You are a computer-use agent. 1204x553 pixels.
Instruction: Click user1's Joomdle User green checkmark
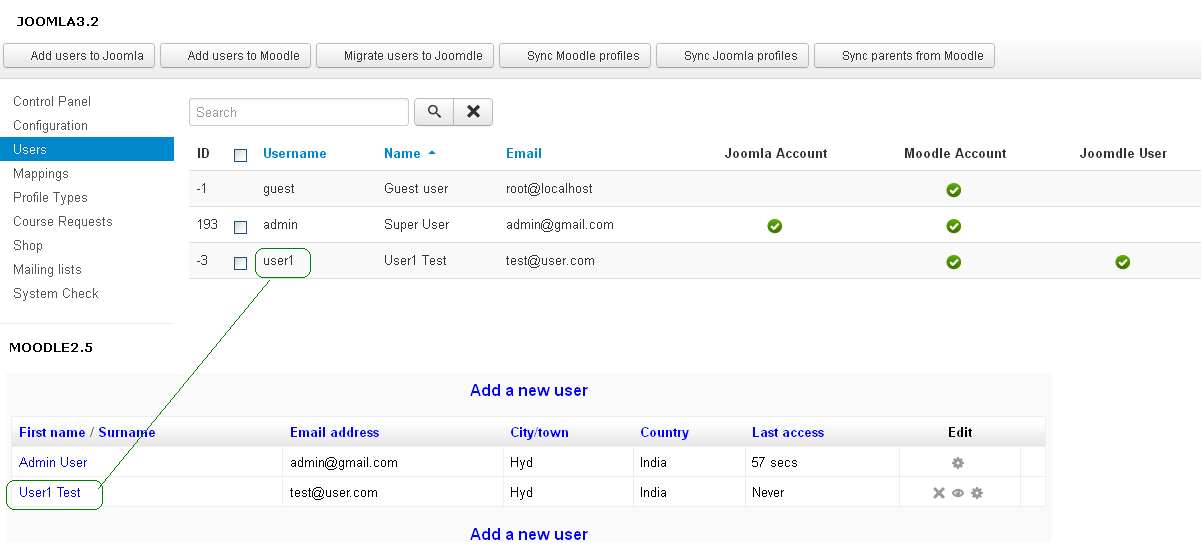tap(1123, 262)
